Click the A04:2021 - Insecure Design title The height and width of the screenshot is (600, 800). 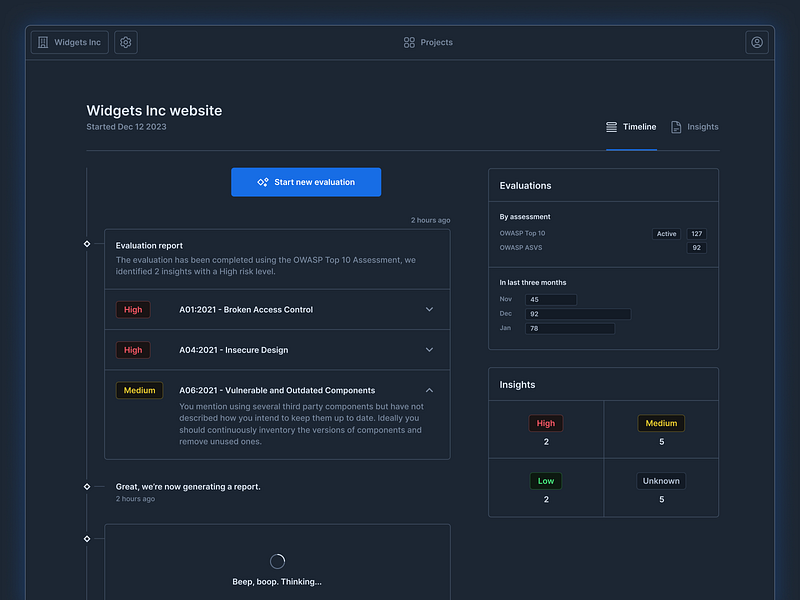click(x=234, y=350)
